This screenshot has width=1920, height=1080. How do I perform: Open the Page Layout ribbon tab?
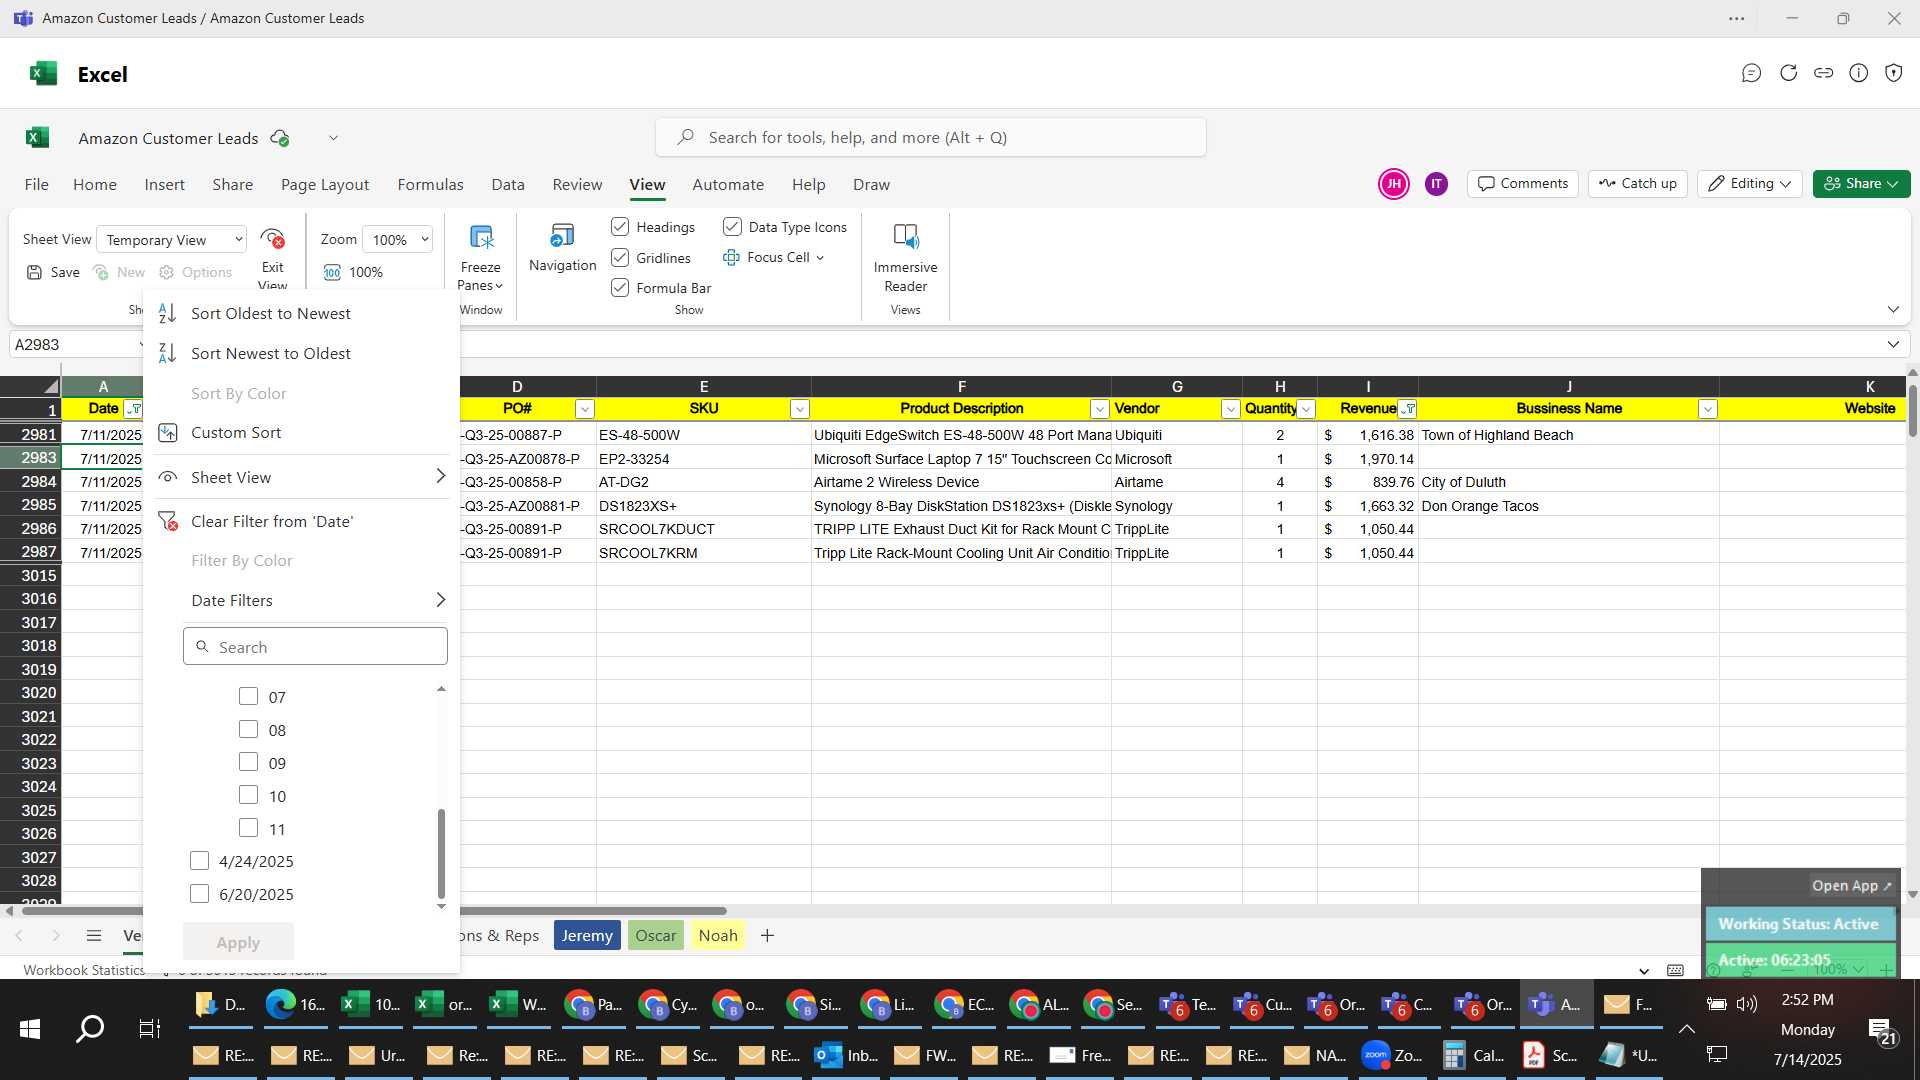[x=325, y=185]
